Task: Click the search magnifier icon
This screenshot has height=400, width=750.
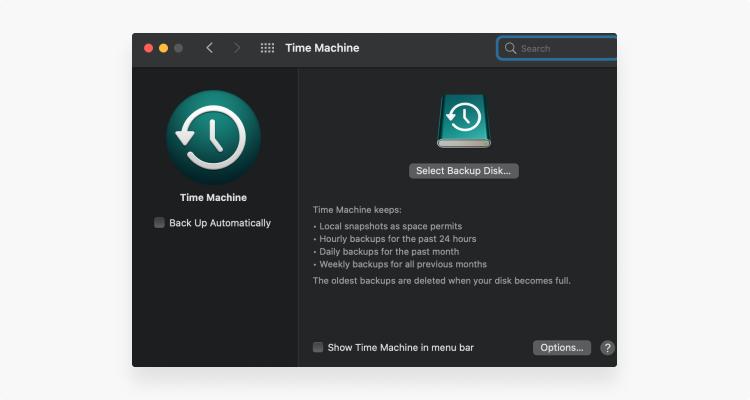Action: point(510,48)
